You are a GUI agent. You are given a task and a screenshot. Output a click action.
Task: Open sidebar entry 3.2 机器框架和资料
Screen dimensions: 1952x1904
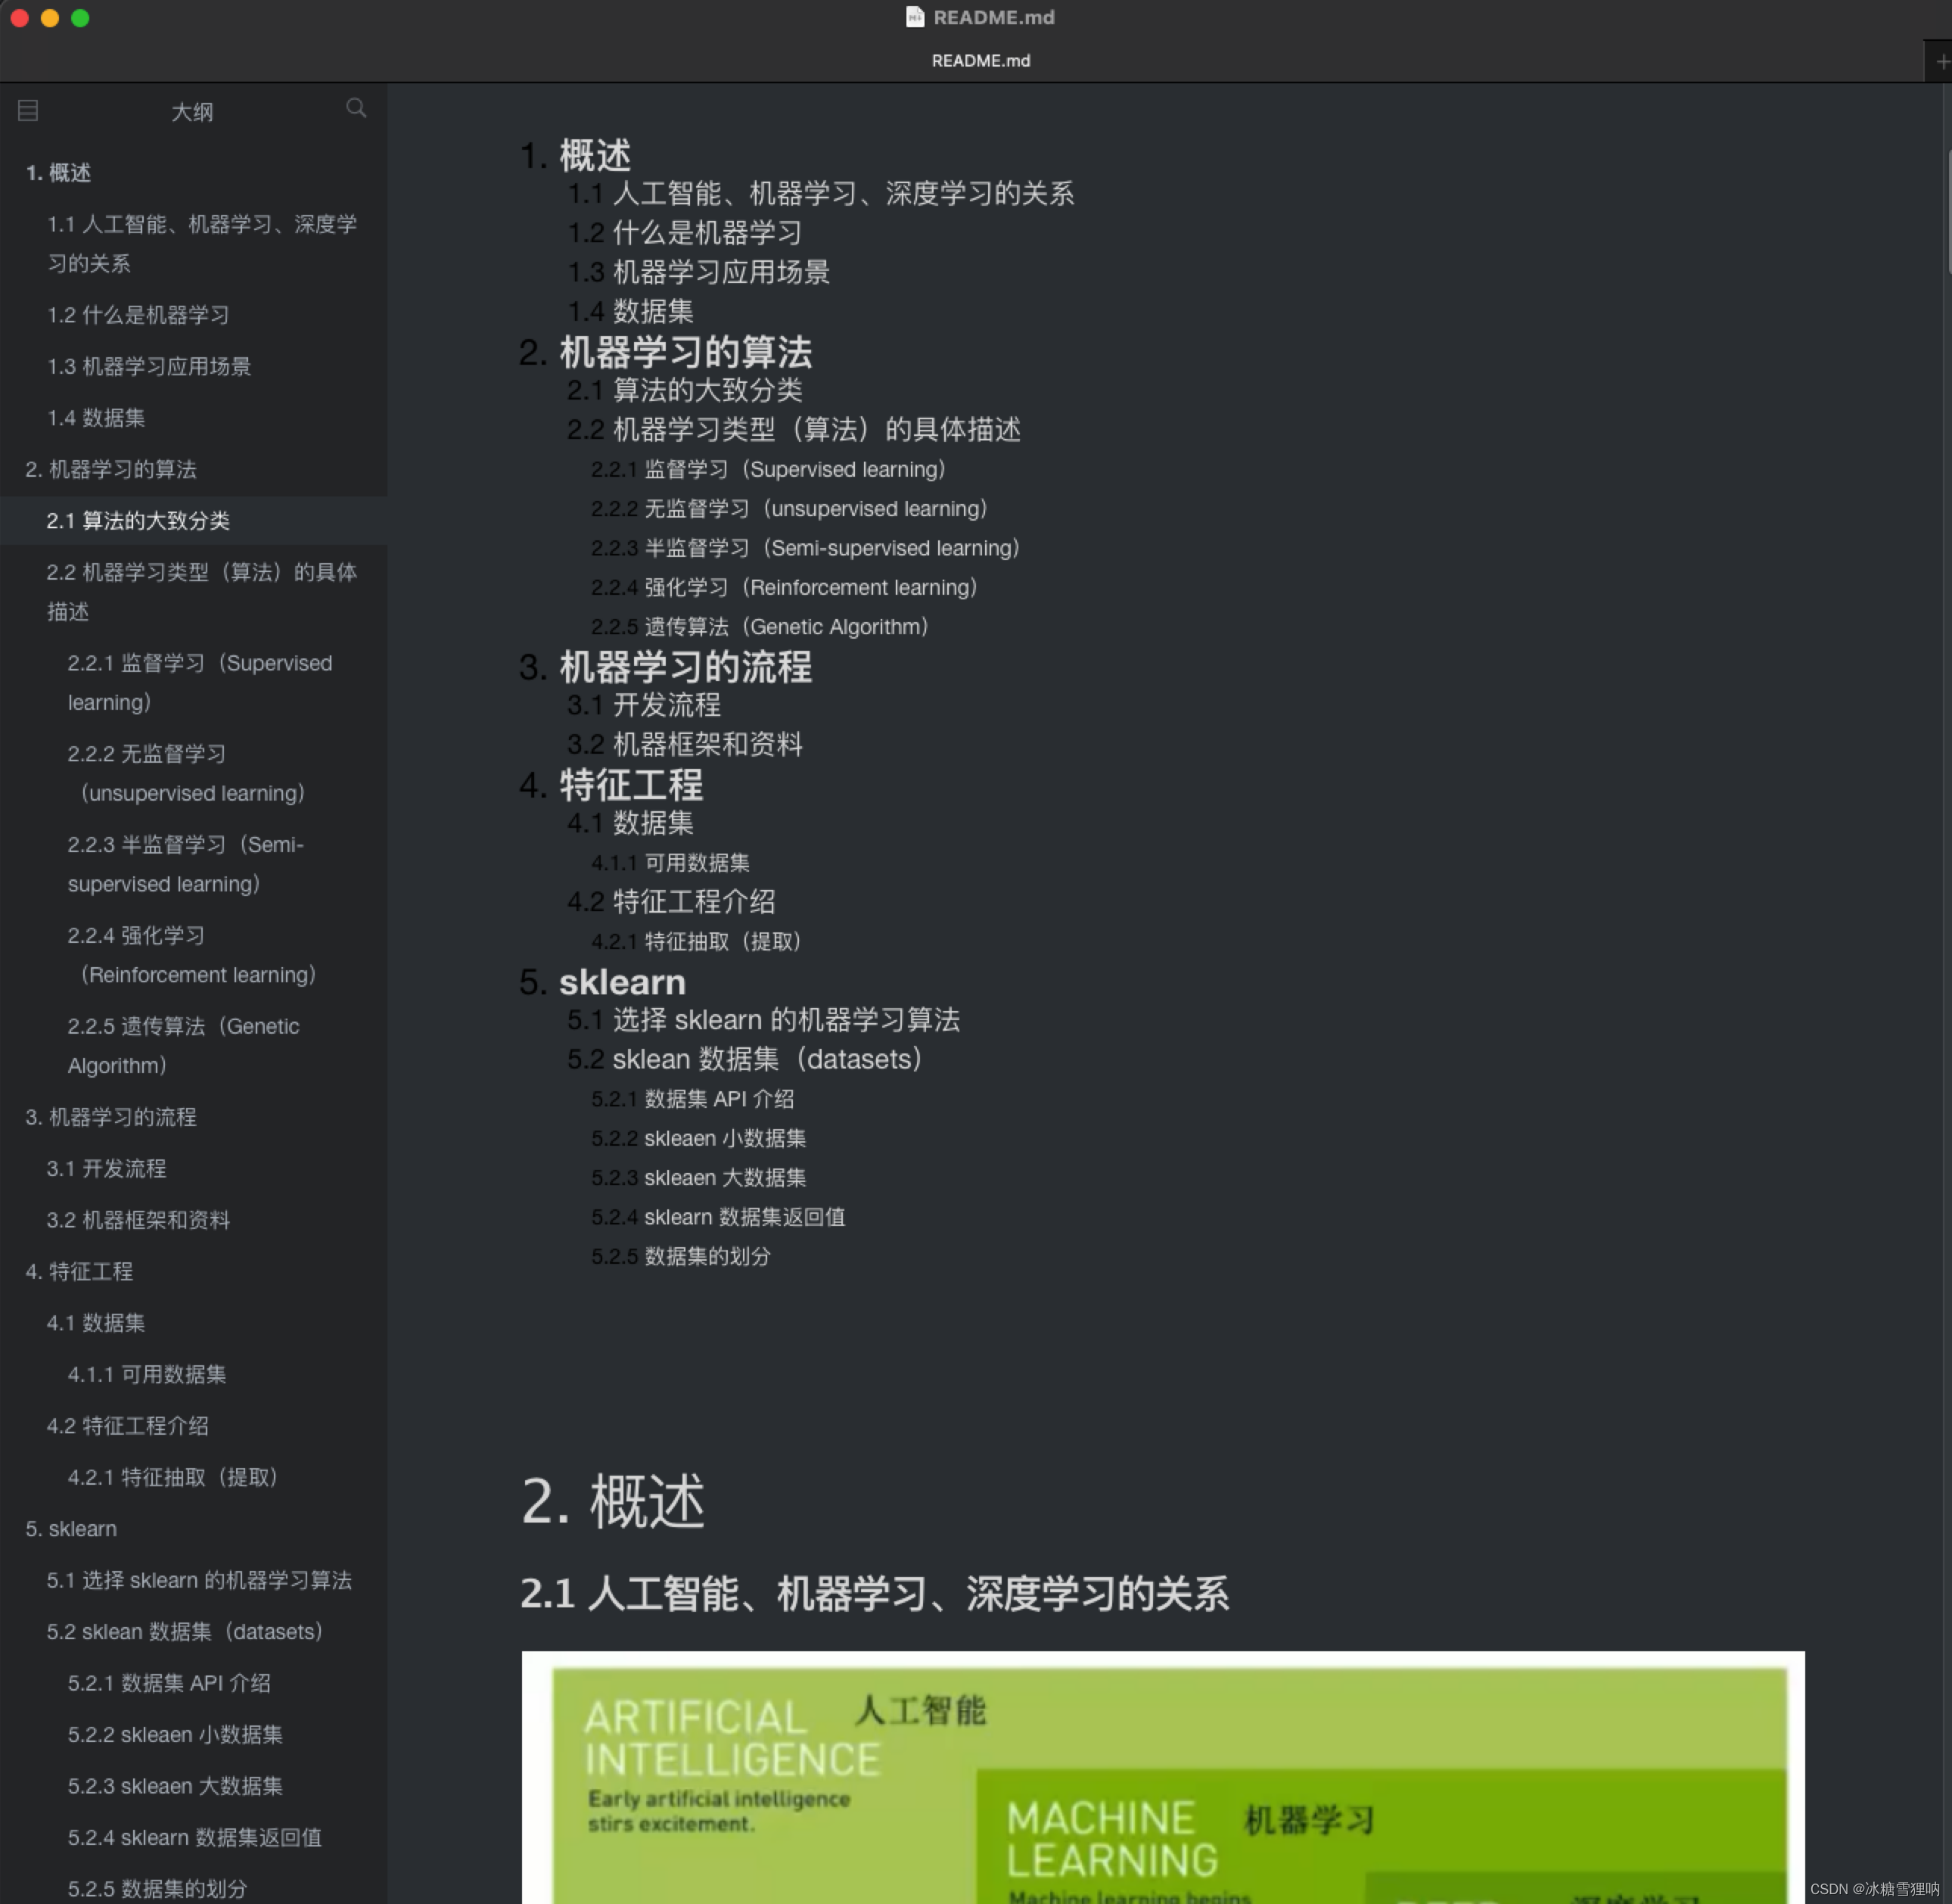[138, 1220]
